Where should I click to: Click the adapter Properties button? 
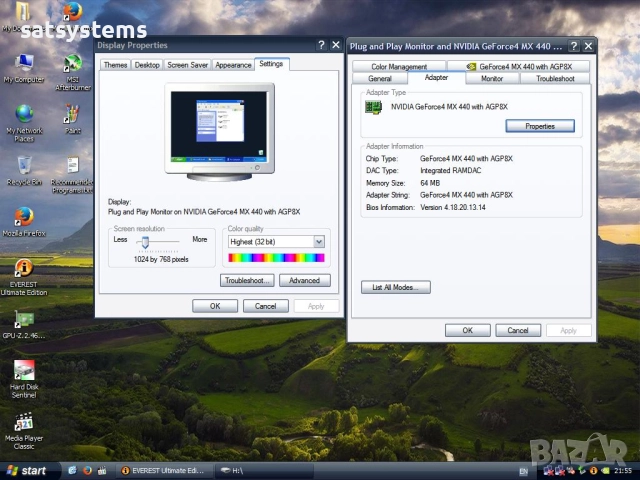[x=540, y=126]
